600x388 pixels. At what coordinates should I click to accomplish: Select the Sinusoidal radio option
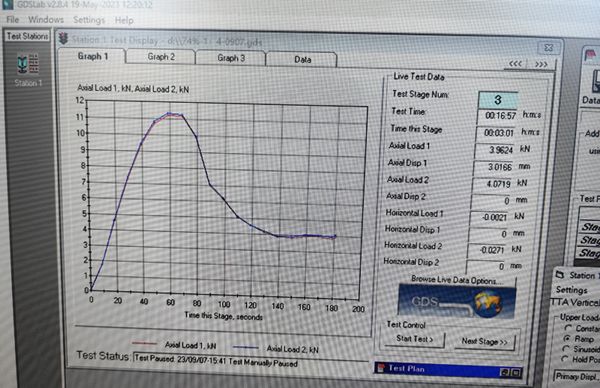point(566,348)
